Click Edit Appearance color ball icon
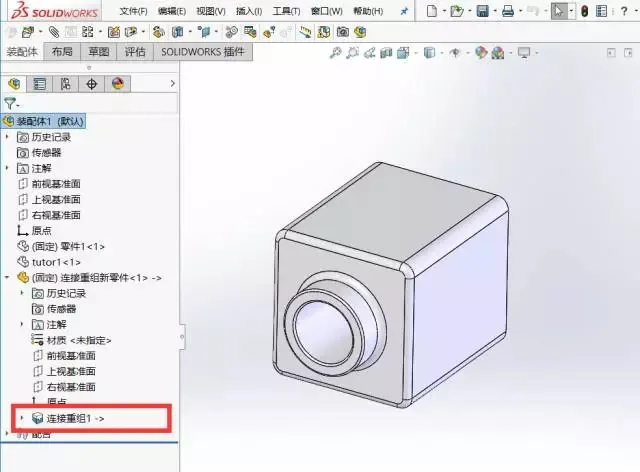This screenshot has height=472, width=640. 481,53
